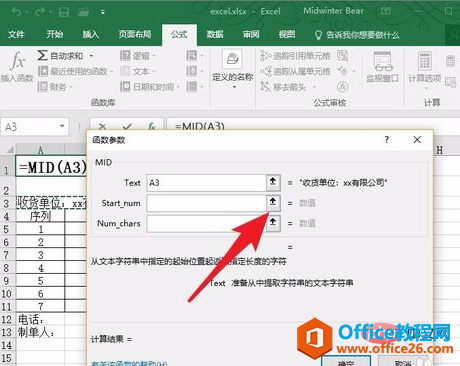Click the 告诉我你想要做什么 search box
460x366 pixels.
357,35
